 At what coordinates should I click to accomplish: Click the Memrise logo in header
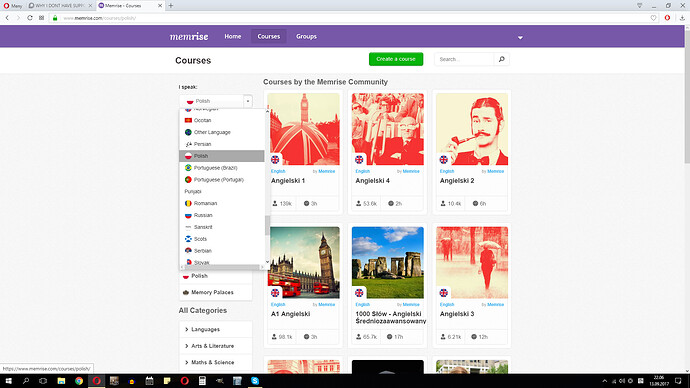click(189, 37)
